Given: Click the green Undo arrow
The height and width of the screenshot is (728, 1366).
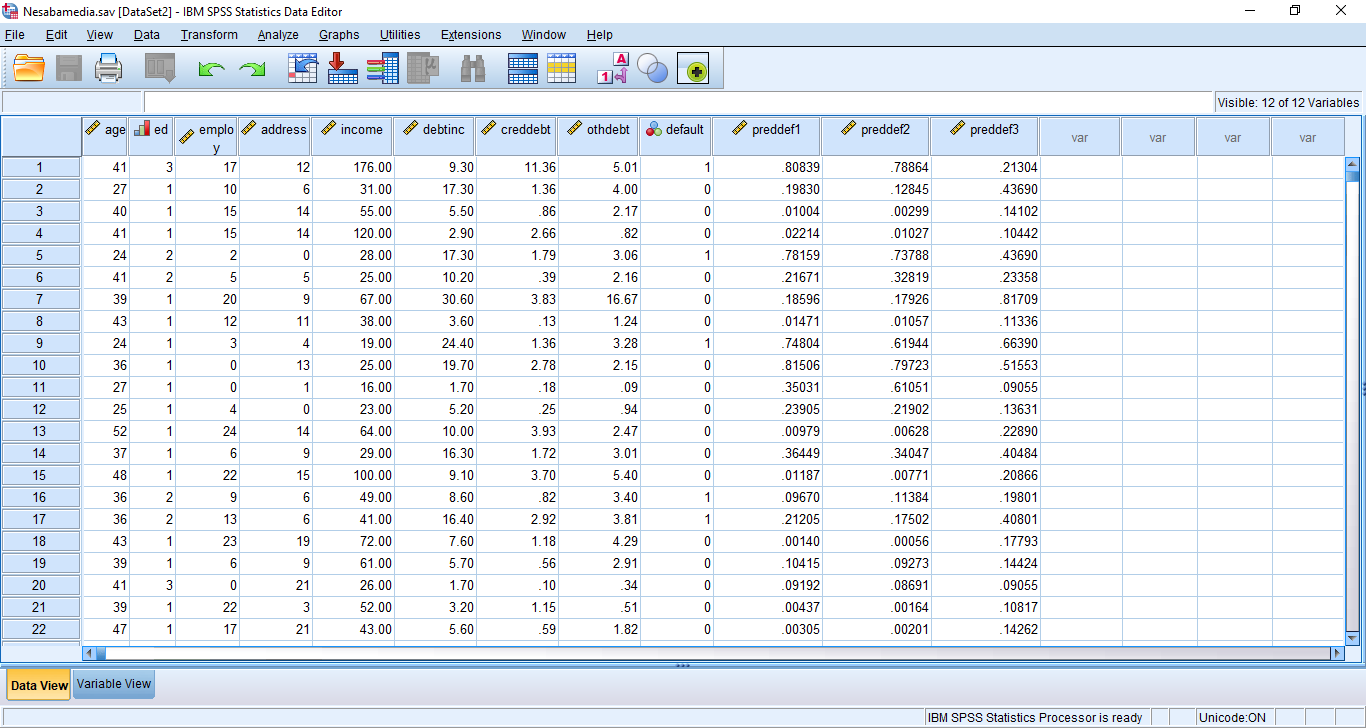Looking at the screenshot, I should pyautogui.click(x=211, y=69).
